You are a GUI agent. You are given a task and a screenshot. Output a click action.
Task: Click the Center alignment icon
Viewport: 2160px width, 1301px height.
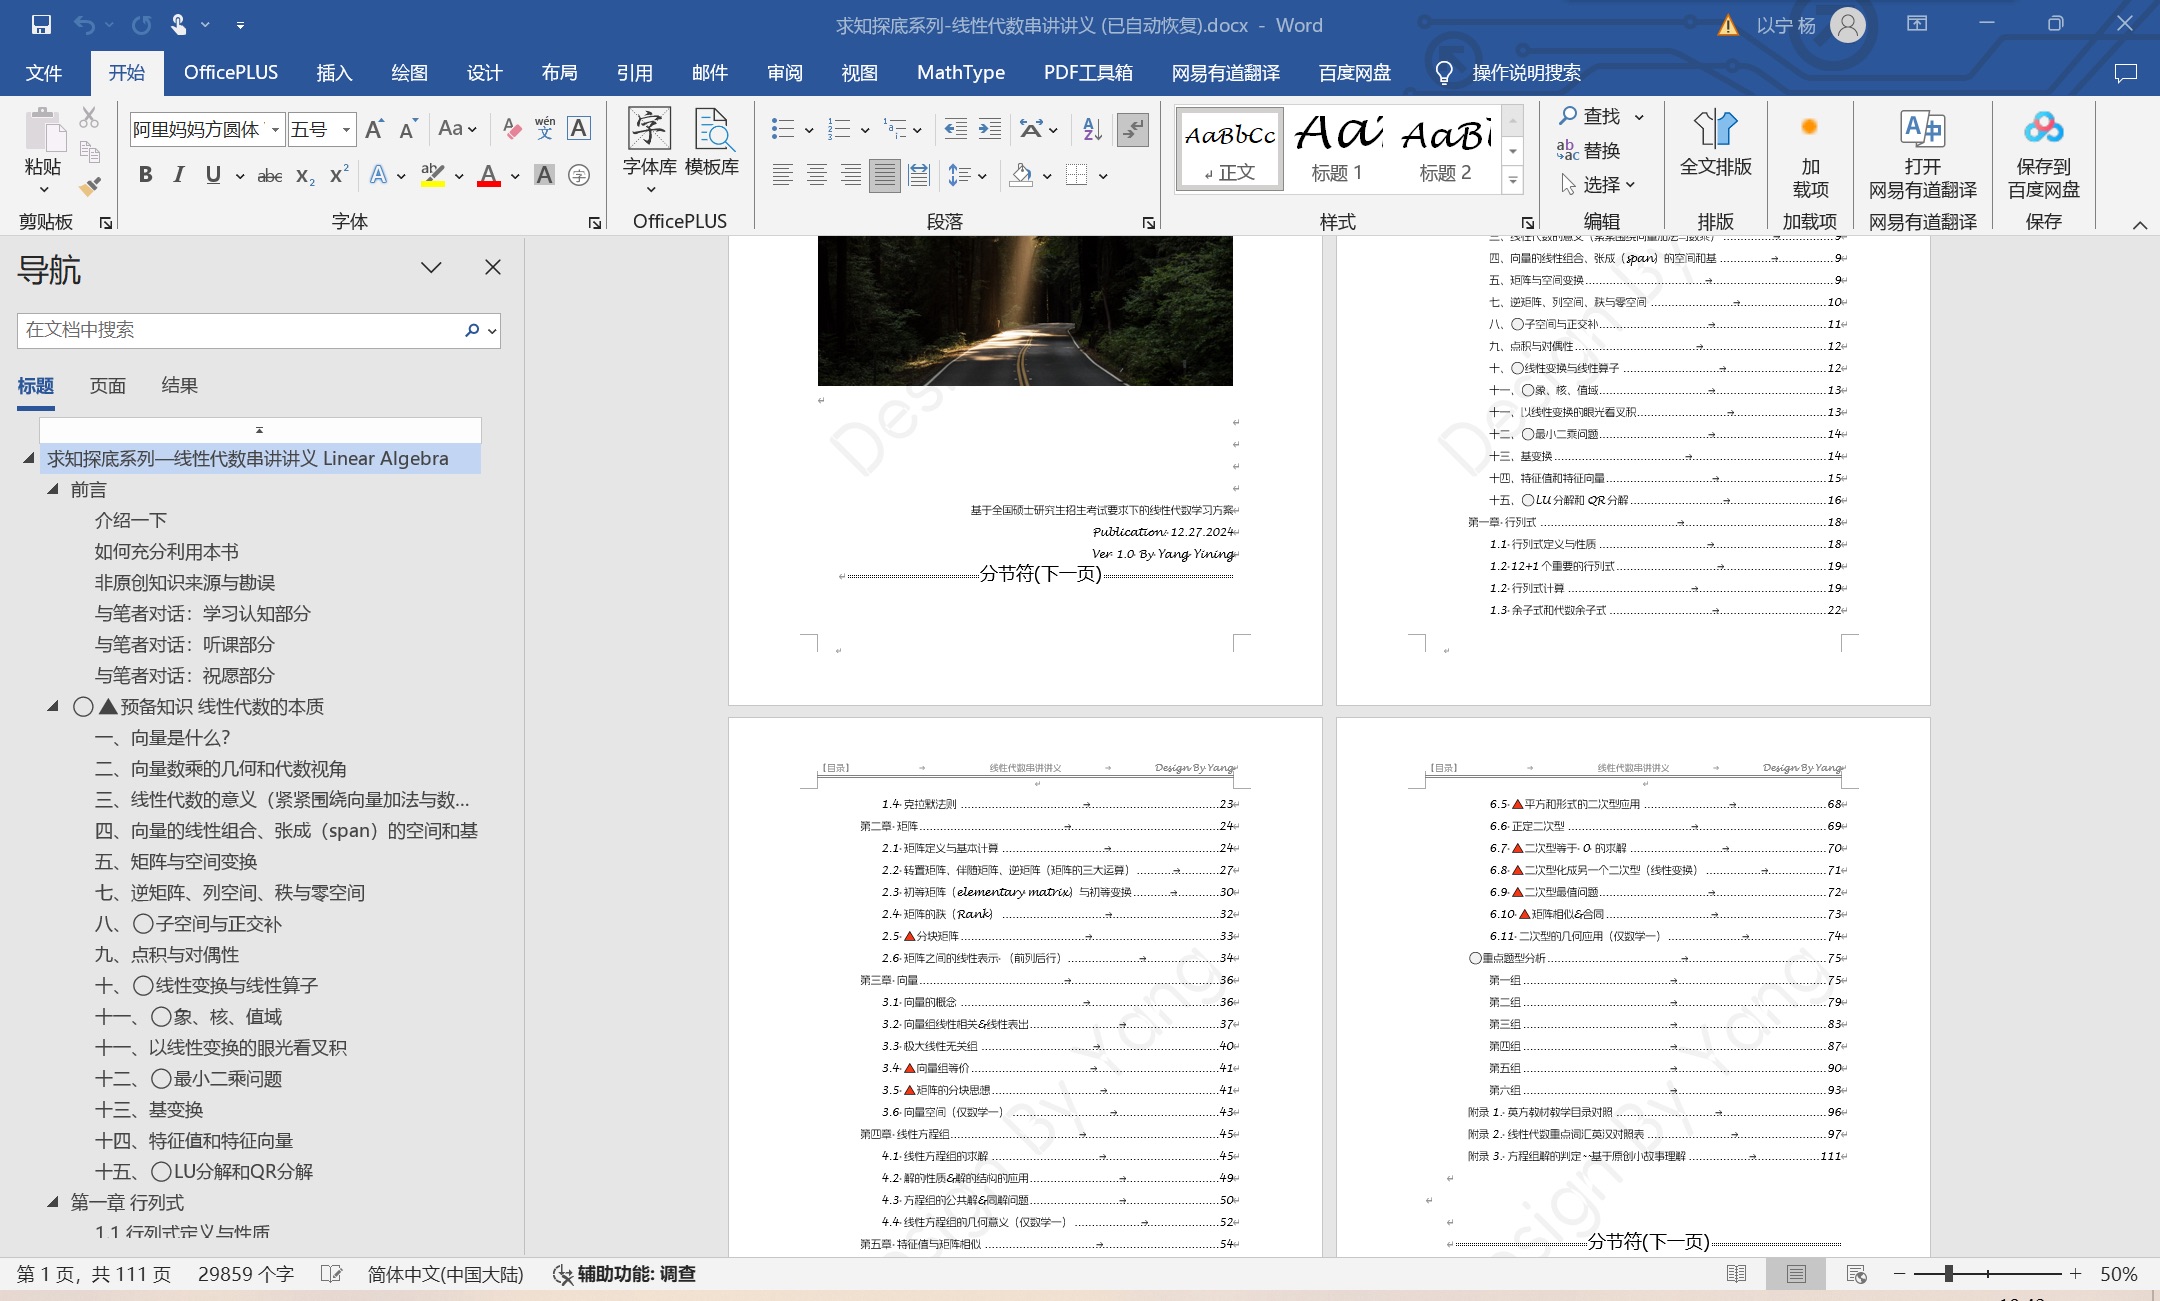point(817,176)
